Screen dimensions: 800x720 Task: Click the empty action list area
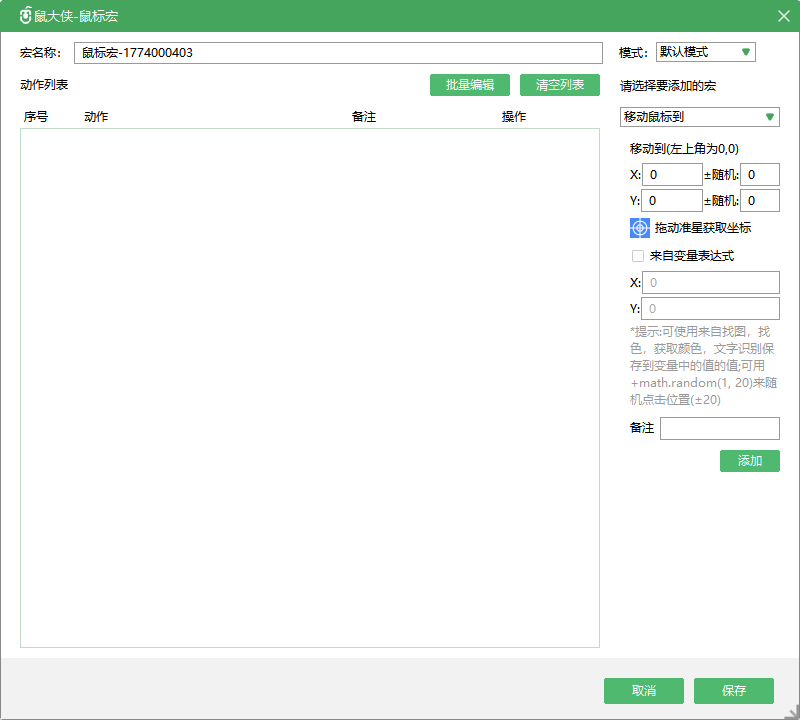coord(310,388)
